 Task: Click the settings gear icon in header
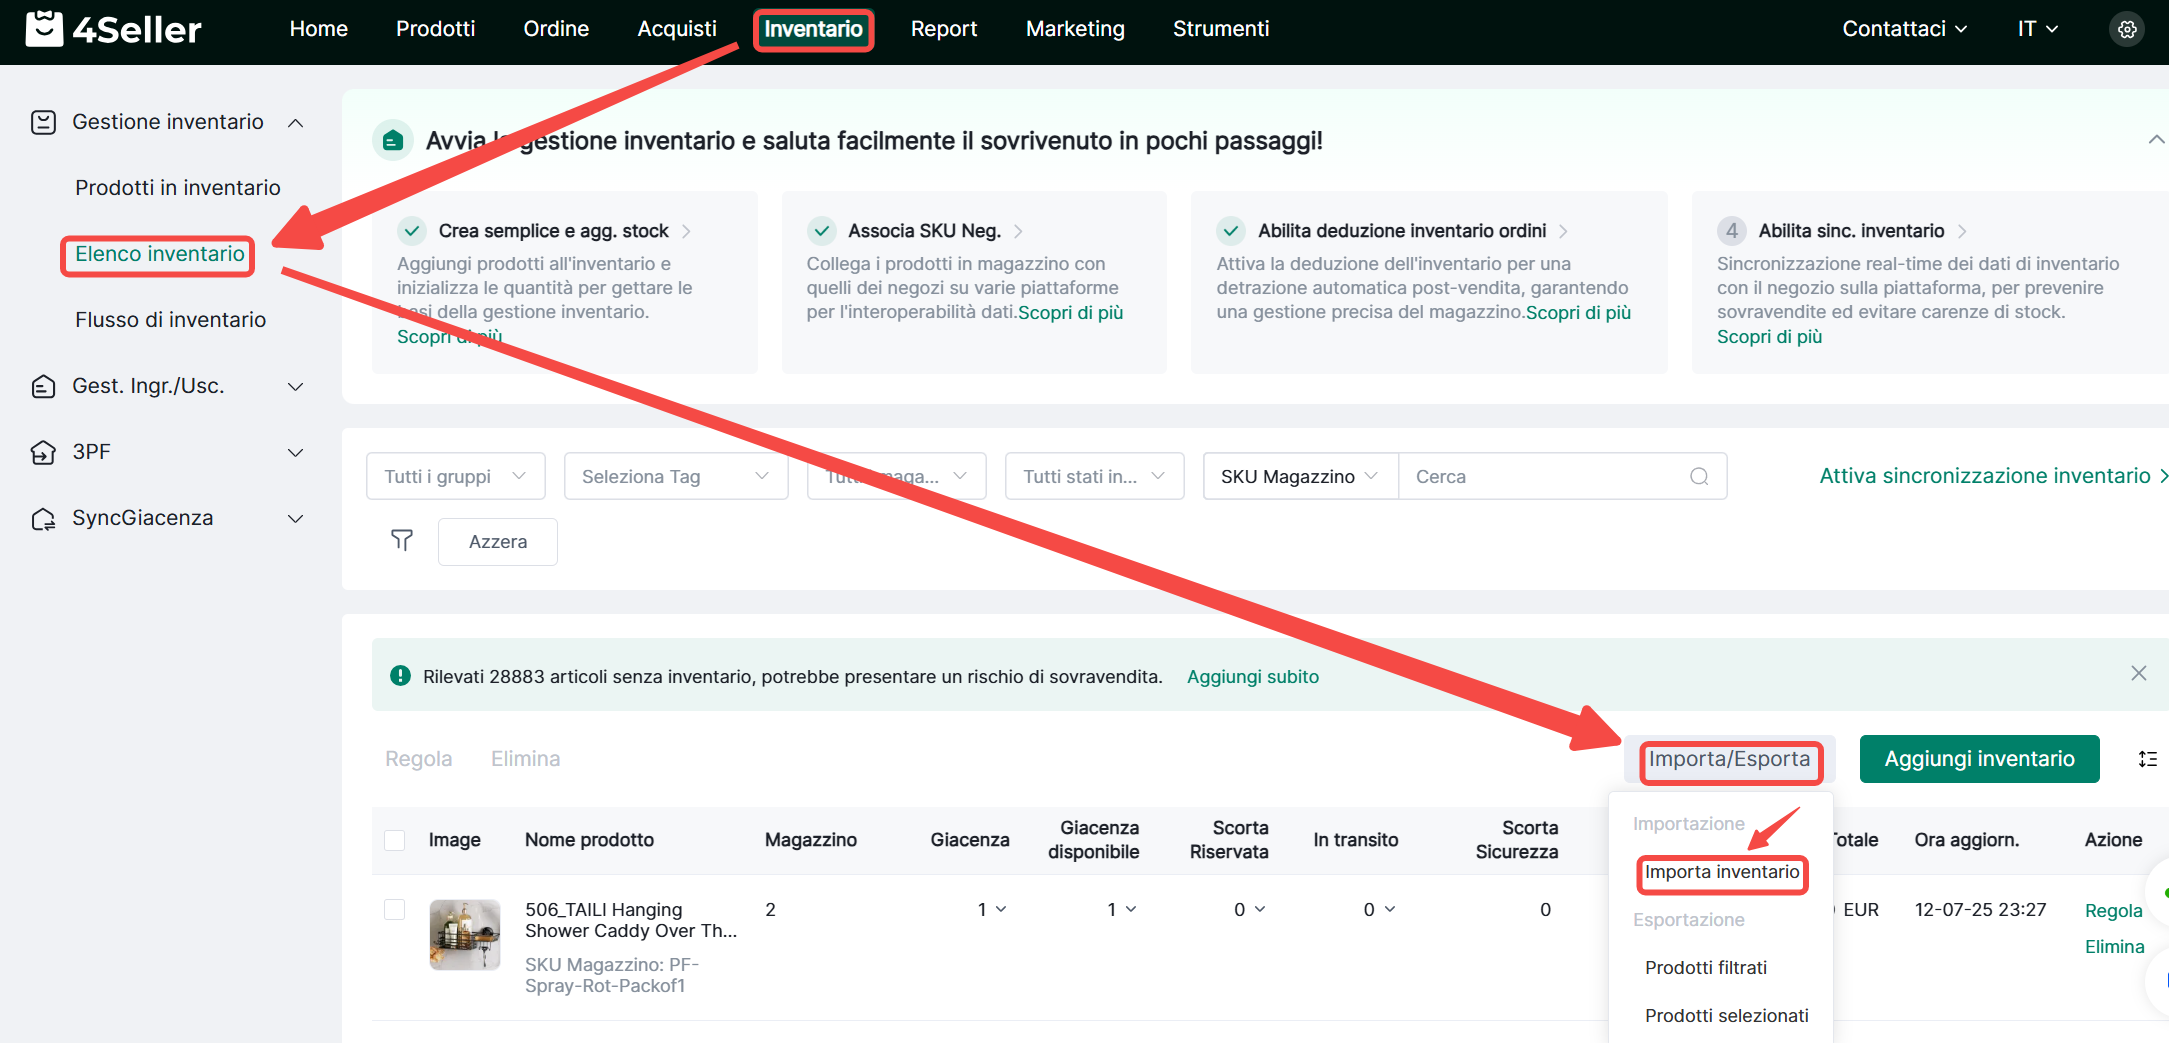pos(2127,29)
